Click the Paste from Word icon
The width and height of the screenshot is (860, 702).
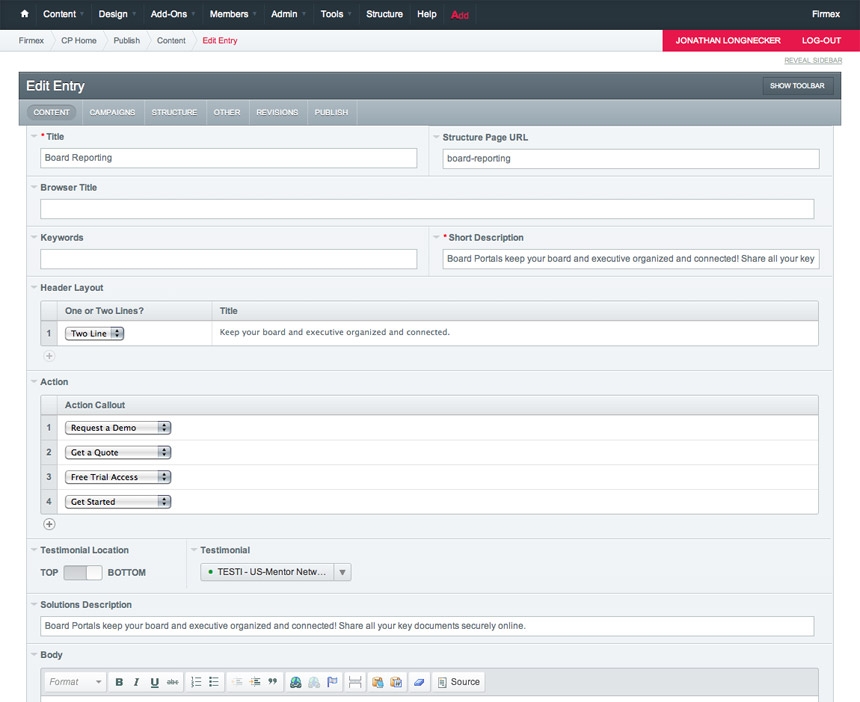tap(395, 682)
